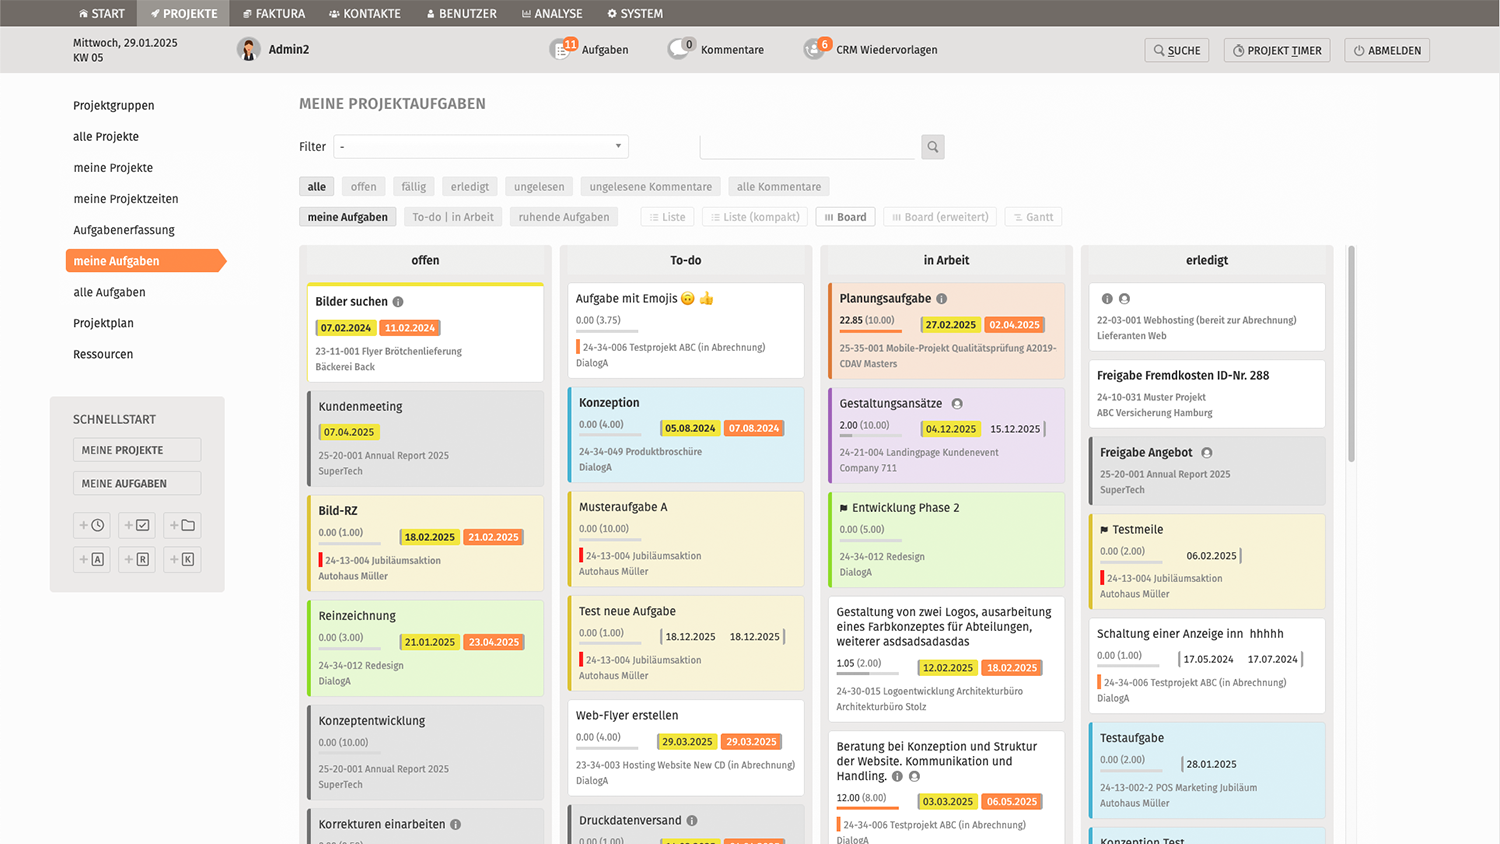Switch to 'ruhende Aufgaben' filter
The height and width of the screenshot is (844, 1500).
click(x=563, y=217)
